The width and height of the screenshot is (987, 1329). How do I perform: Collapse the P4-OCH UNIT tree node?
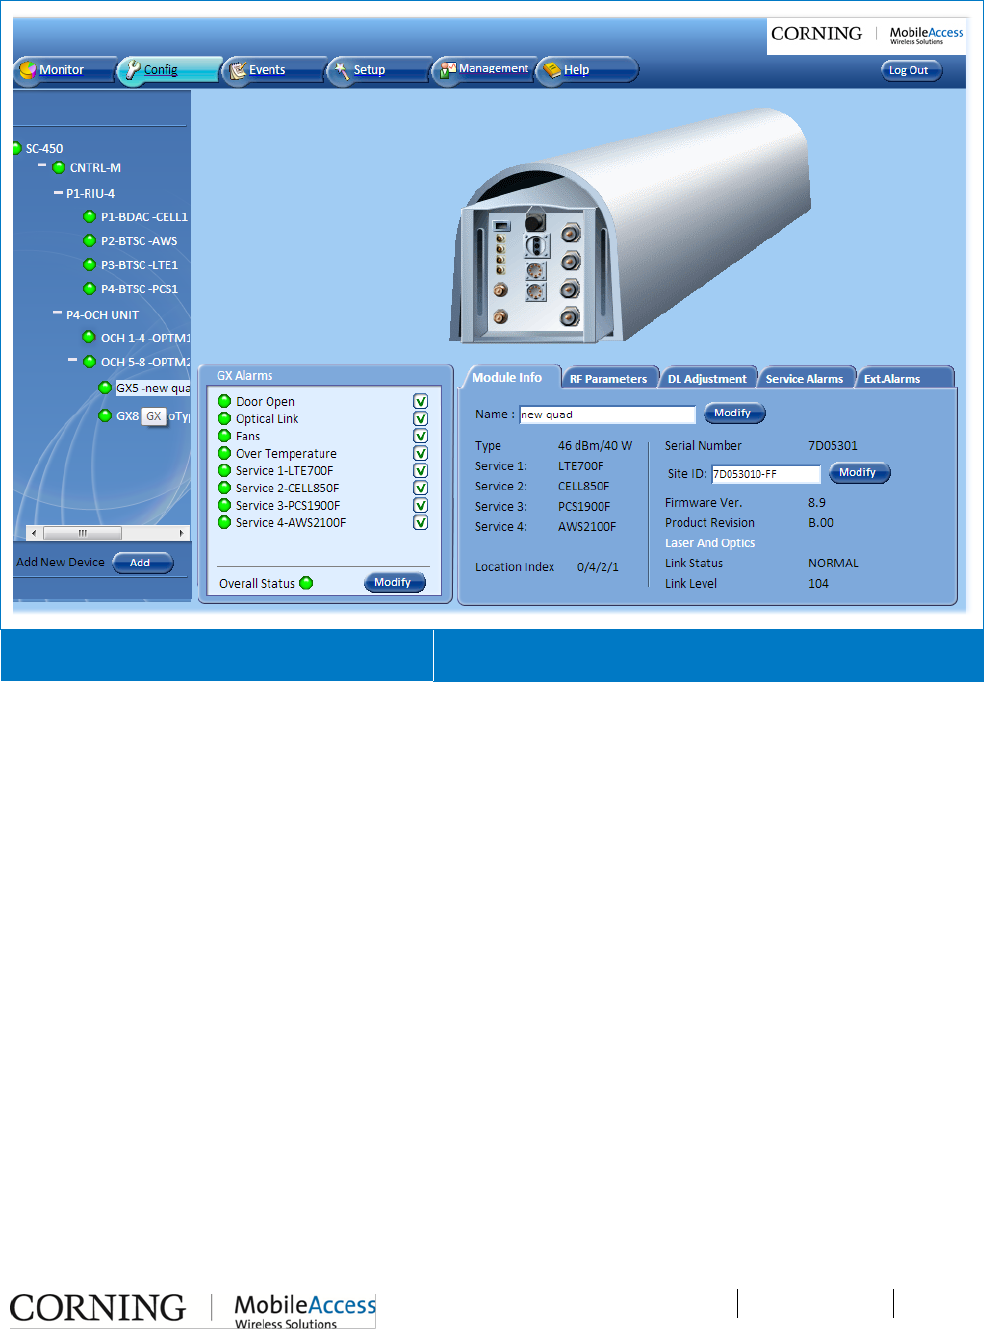(57, 313)
